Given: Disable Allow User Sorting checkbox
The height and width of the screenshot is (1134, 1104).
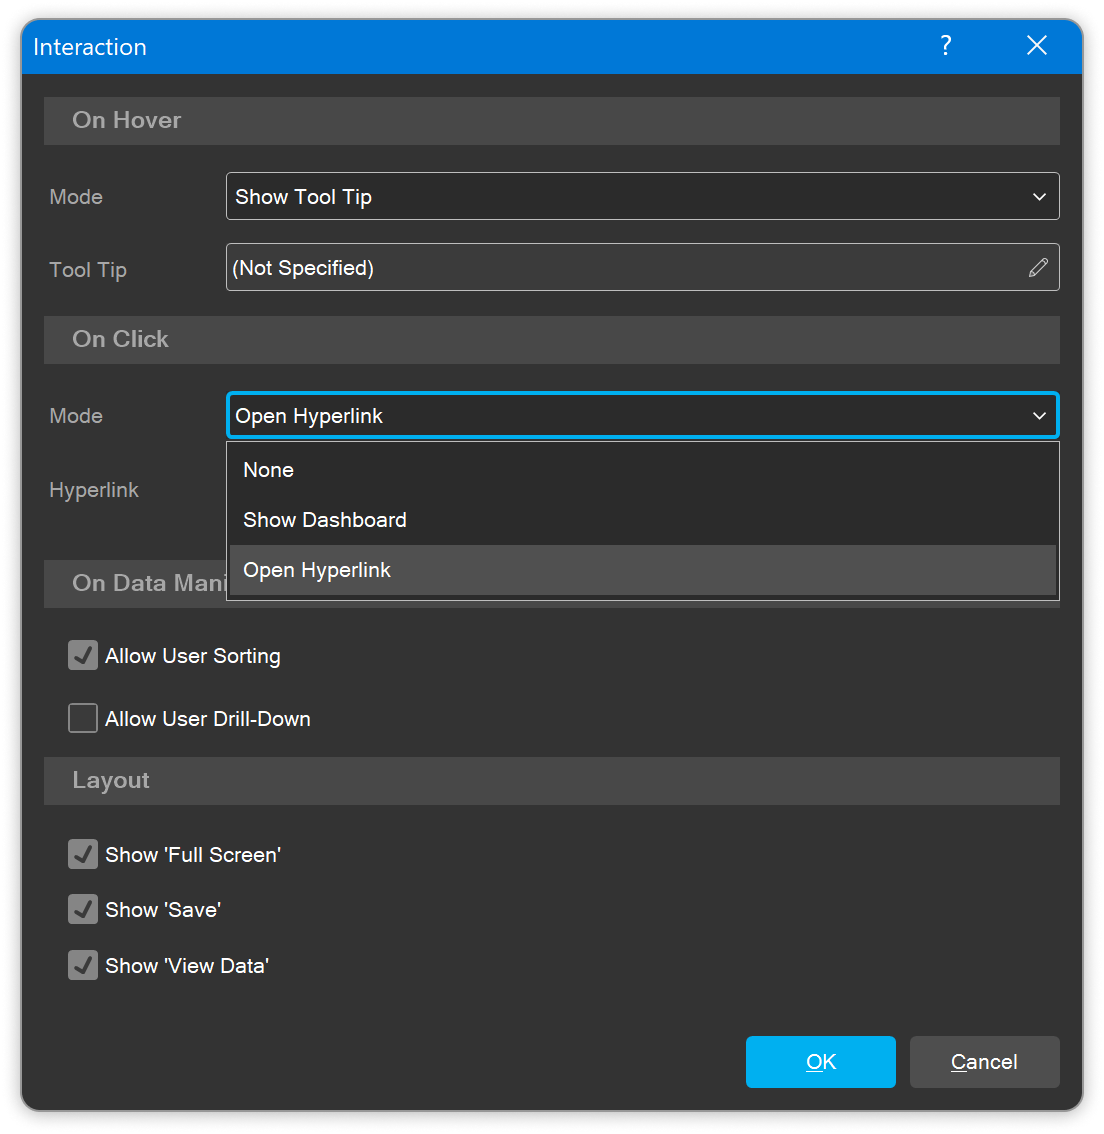Looking at the screenshot, I should (x=83, y=656).
